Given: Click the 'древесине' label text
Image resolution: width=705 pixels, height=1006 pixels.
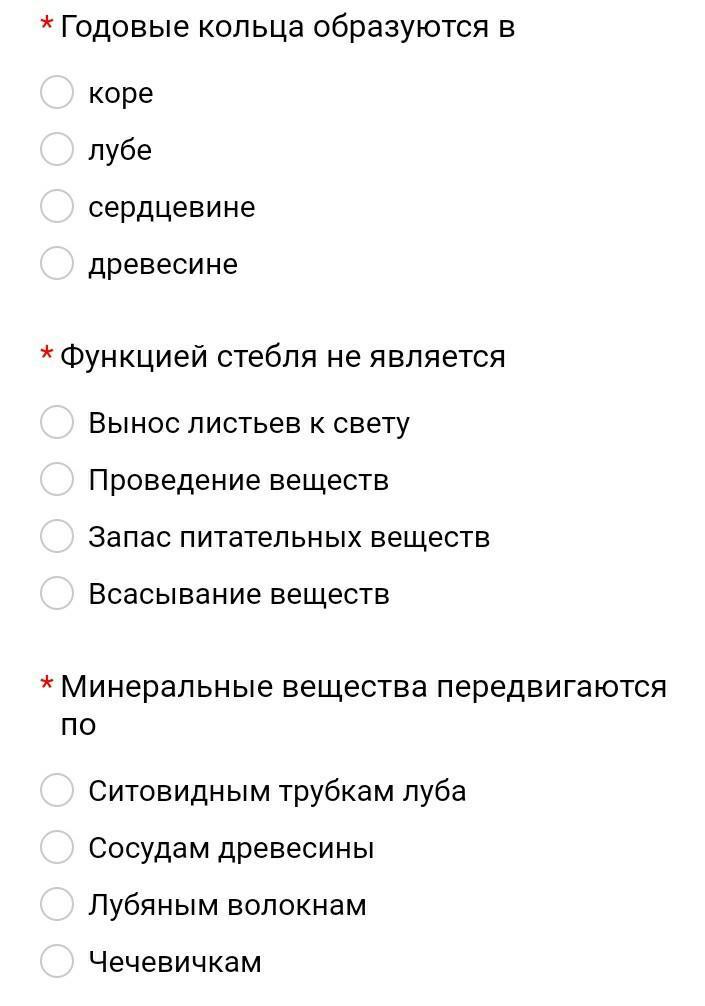Looking at the screenshot, I should point(163,264).
